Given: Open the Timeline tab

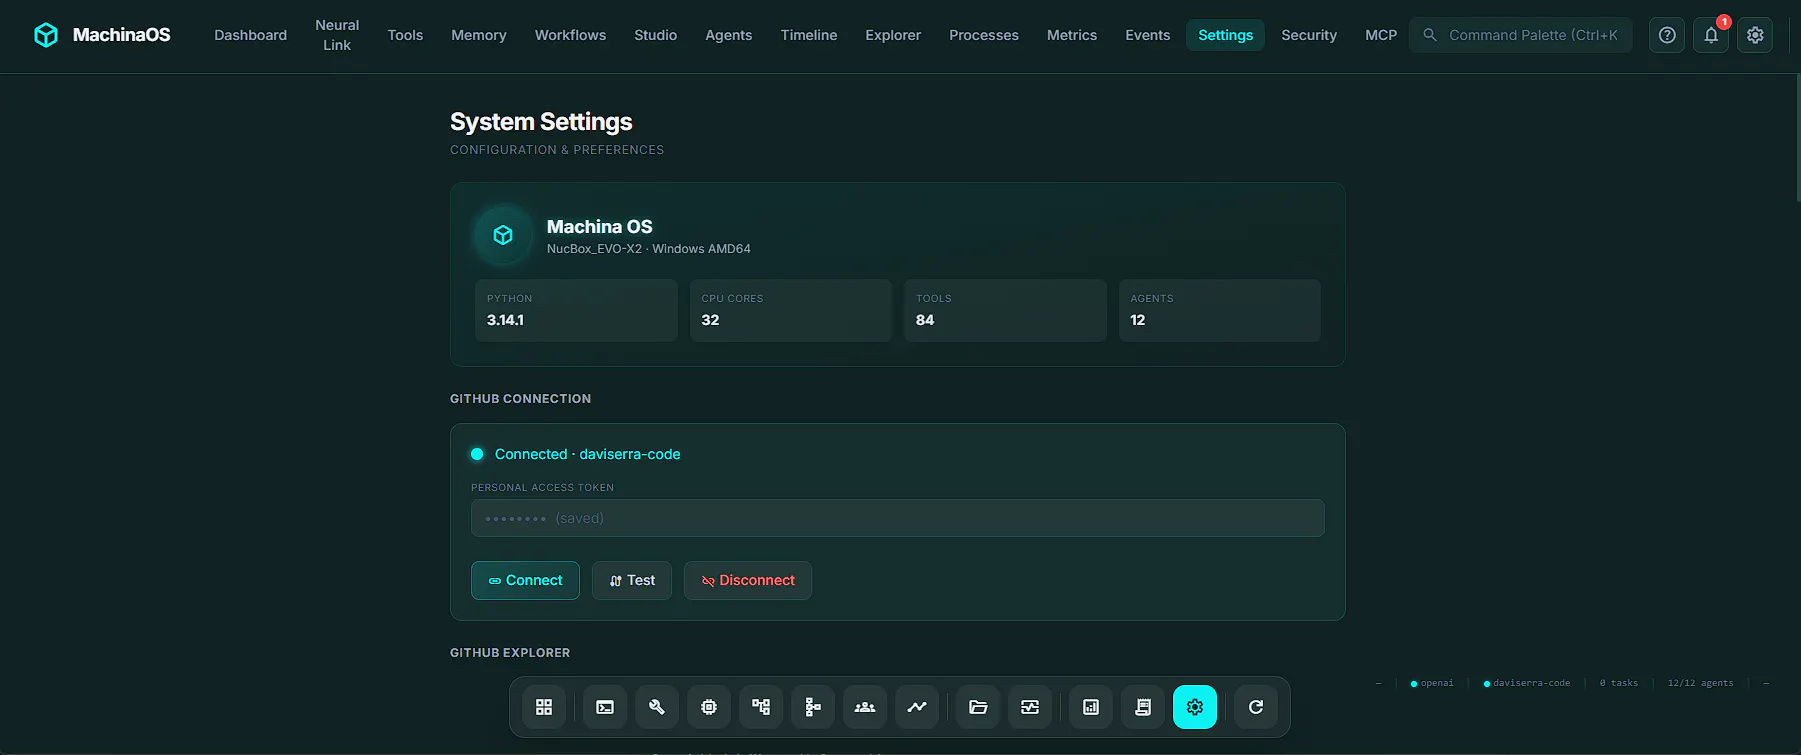Looking at the screenshot, I should pyautogui.click(x=809, y=35).
